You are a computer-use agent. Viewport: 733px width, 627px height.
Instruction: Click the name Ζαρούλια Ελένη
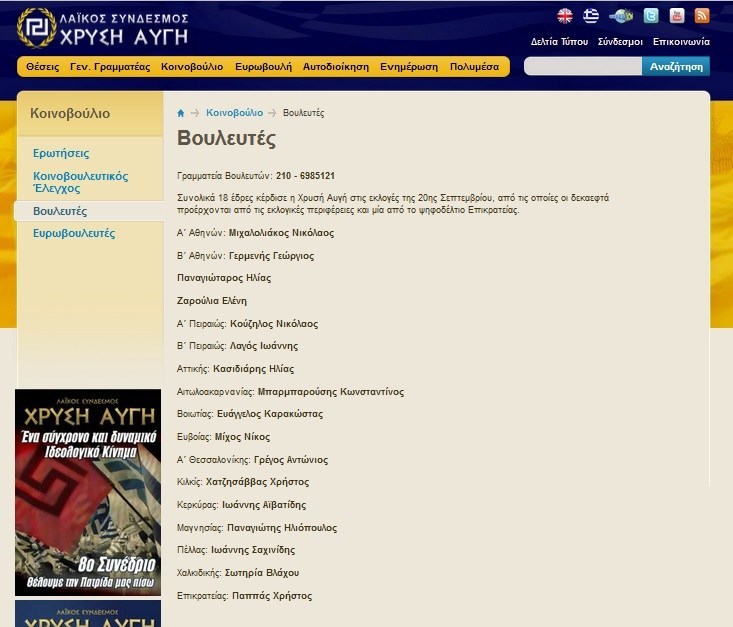pyautogui.click(x=212, y=301)
